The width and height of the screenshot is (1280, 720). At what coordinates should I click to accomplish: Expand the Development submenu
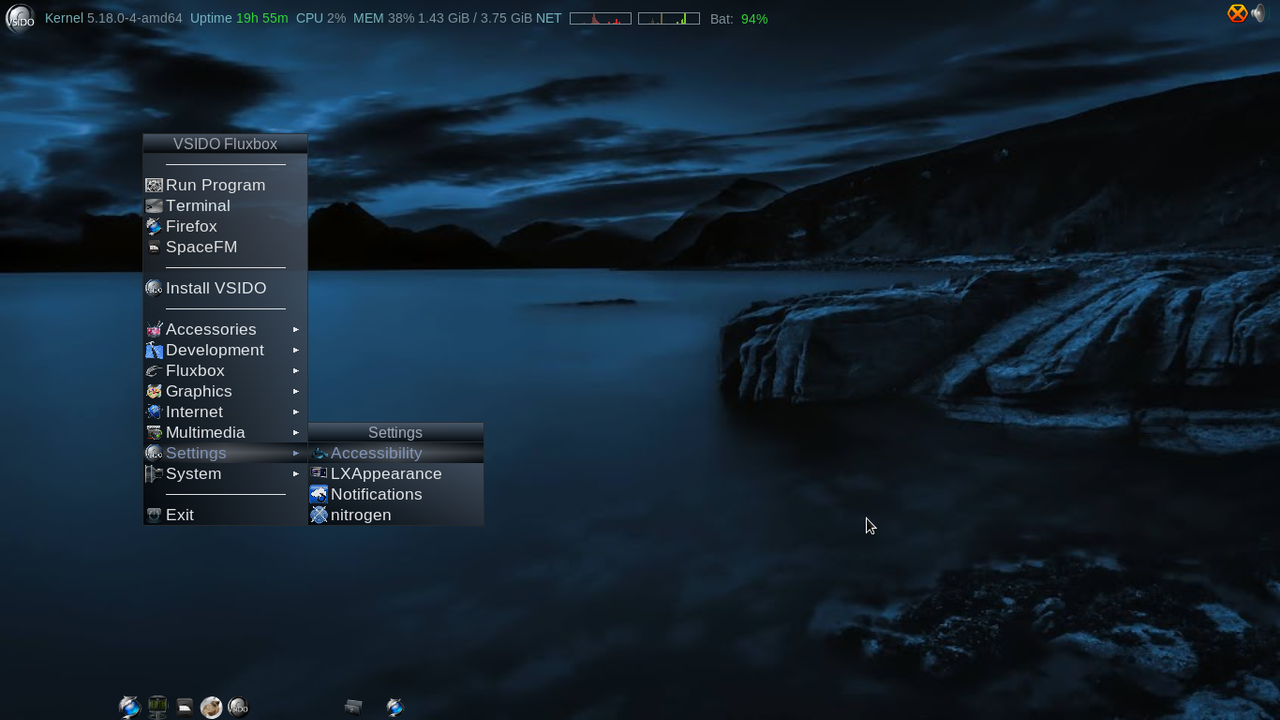click(x=225, y=350)
